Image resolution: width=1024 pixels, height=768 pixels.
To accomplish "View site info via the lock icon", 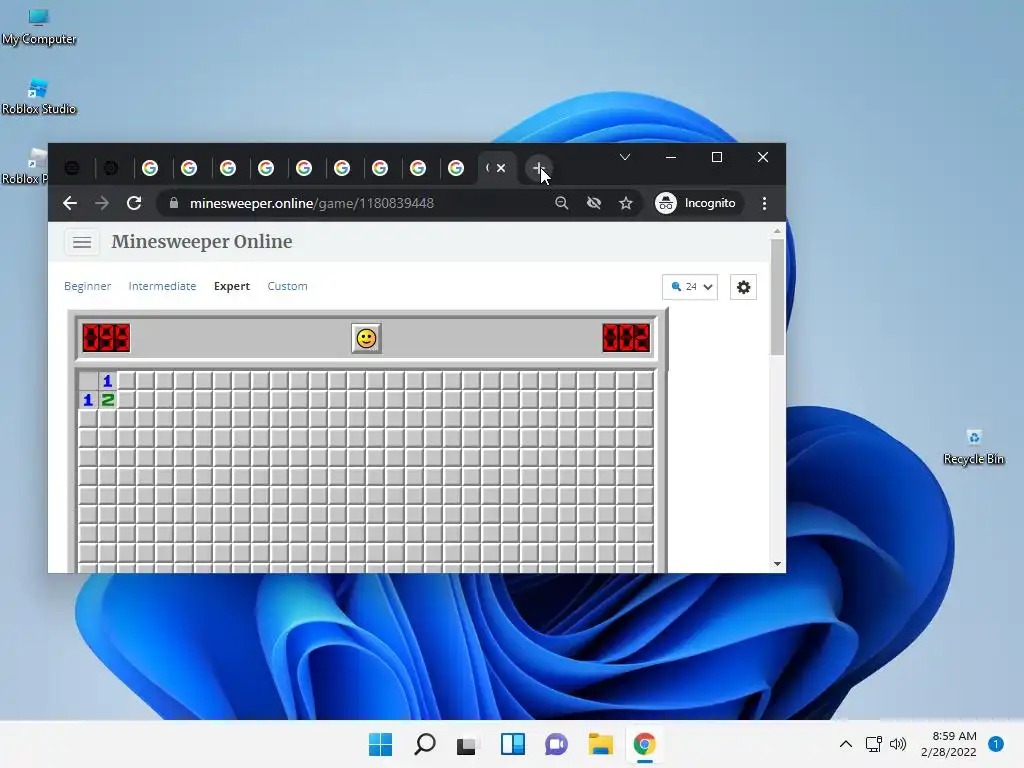I will [x=174, y=203].
